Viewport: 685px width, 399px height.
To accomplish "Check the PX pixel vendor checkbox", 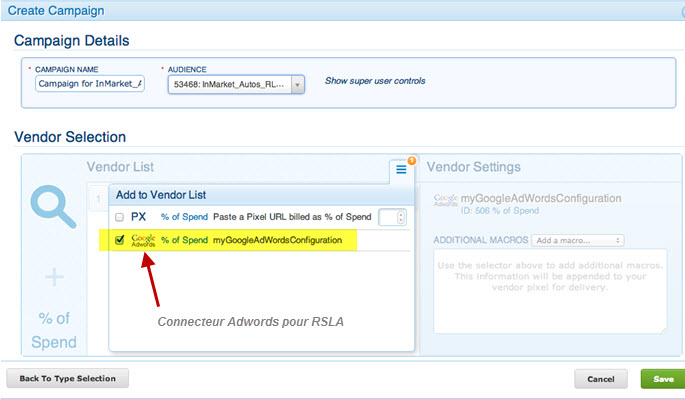I will [119, 217].
